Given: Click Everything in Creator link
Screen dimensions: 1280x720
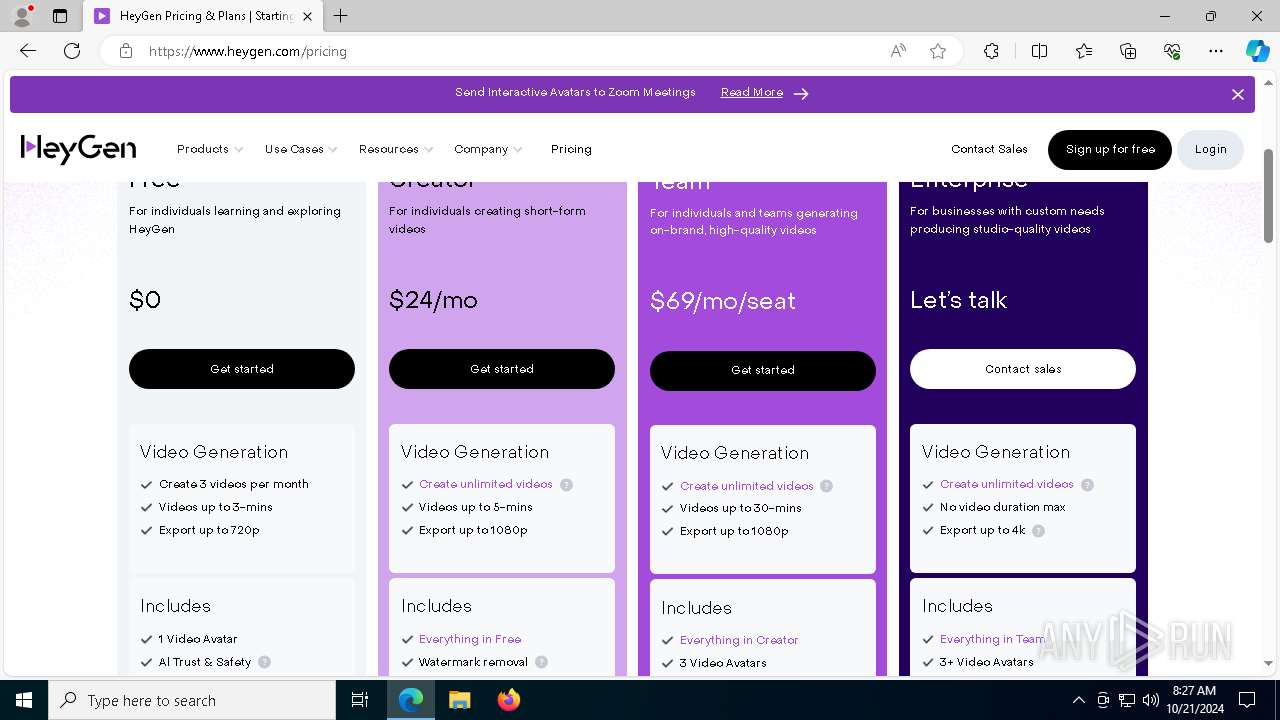Looking at the screenshot, I should 739,640.
